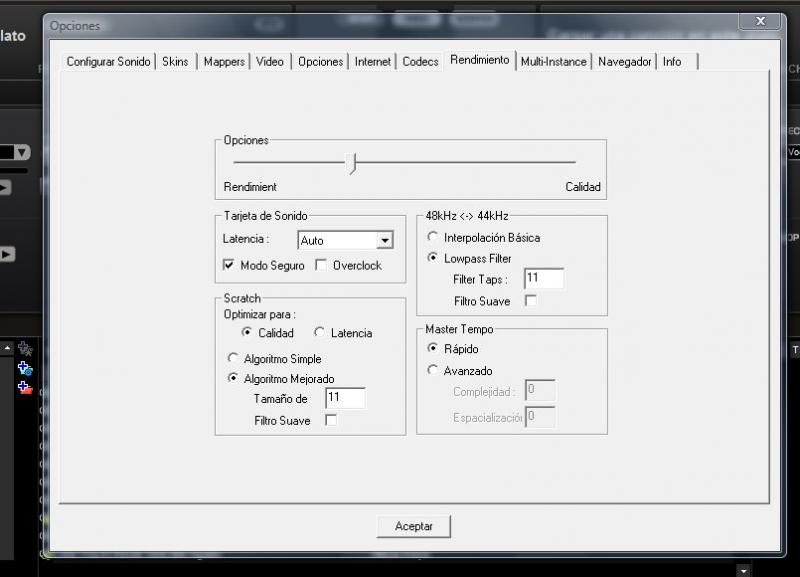Choose Latencia under Optimizar para
800x577 pixels.
319,332
